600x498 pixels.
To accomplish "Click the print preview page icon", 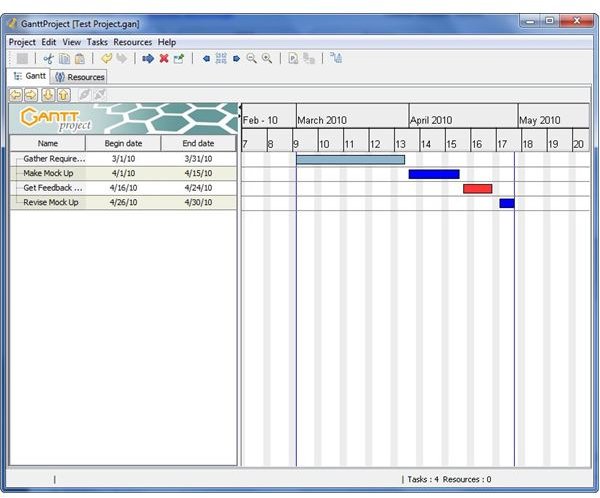I will [x=293, y=59].
